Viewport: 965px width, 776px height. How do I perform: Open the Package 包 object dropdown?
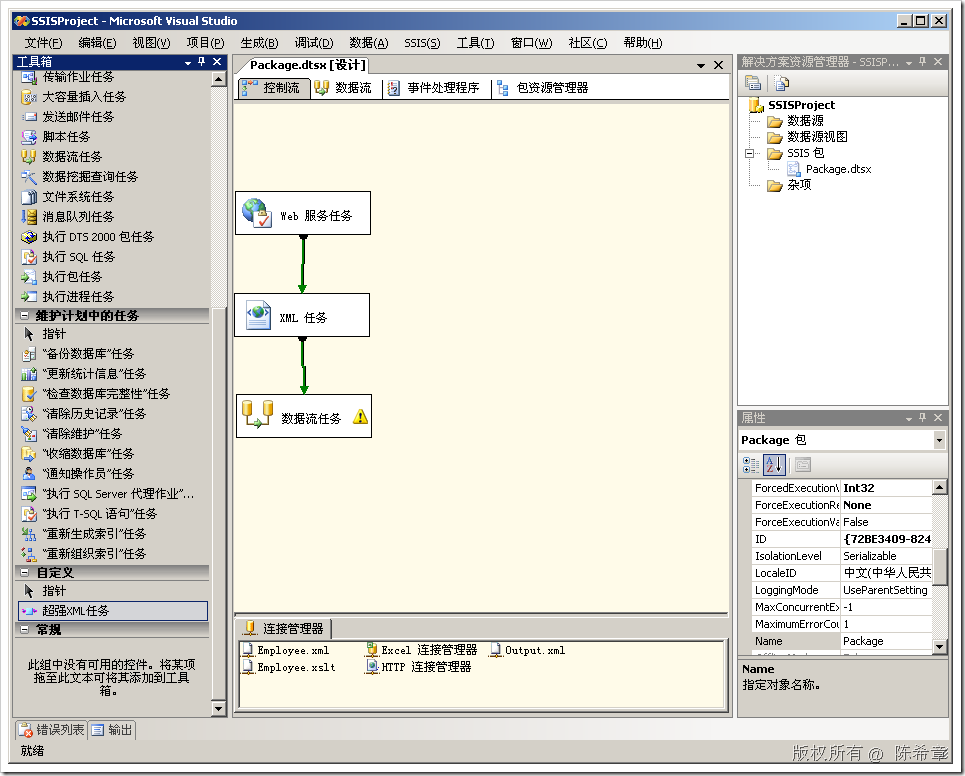pos(939,440)
